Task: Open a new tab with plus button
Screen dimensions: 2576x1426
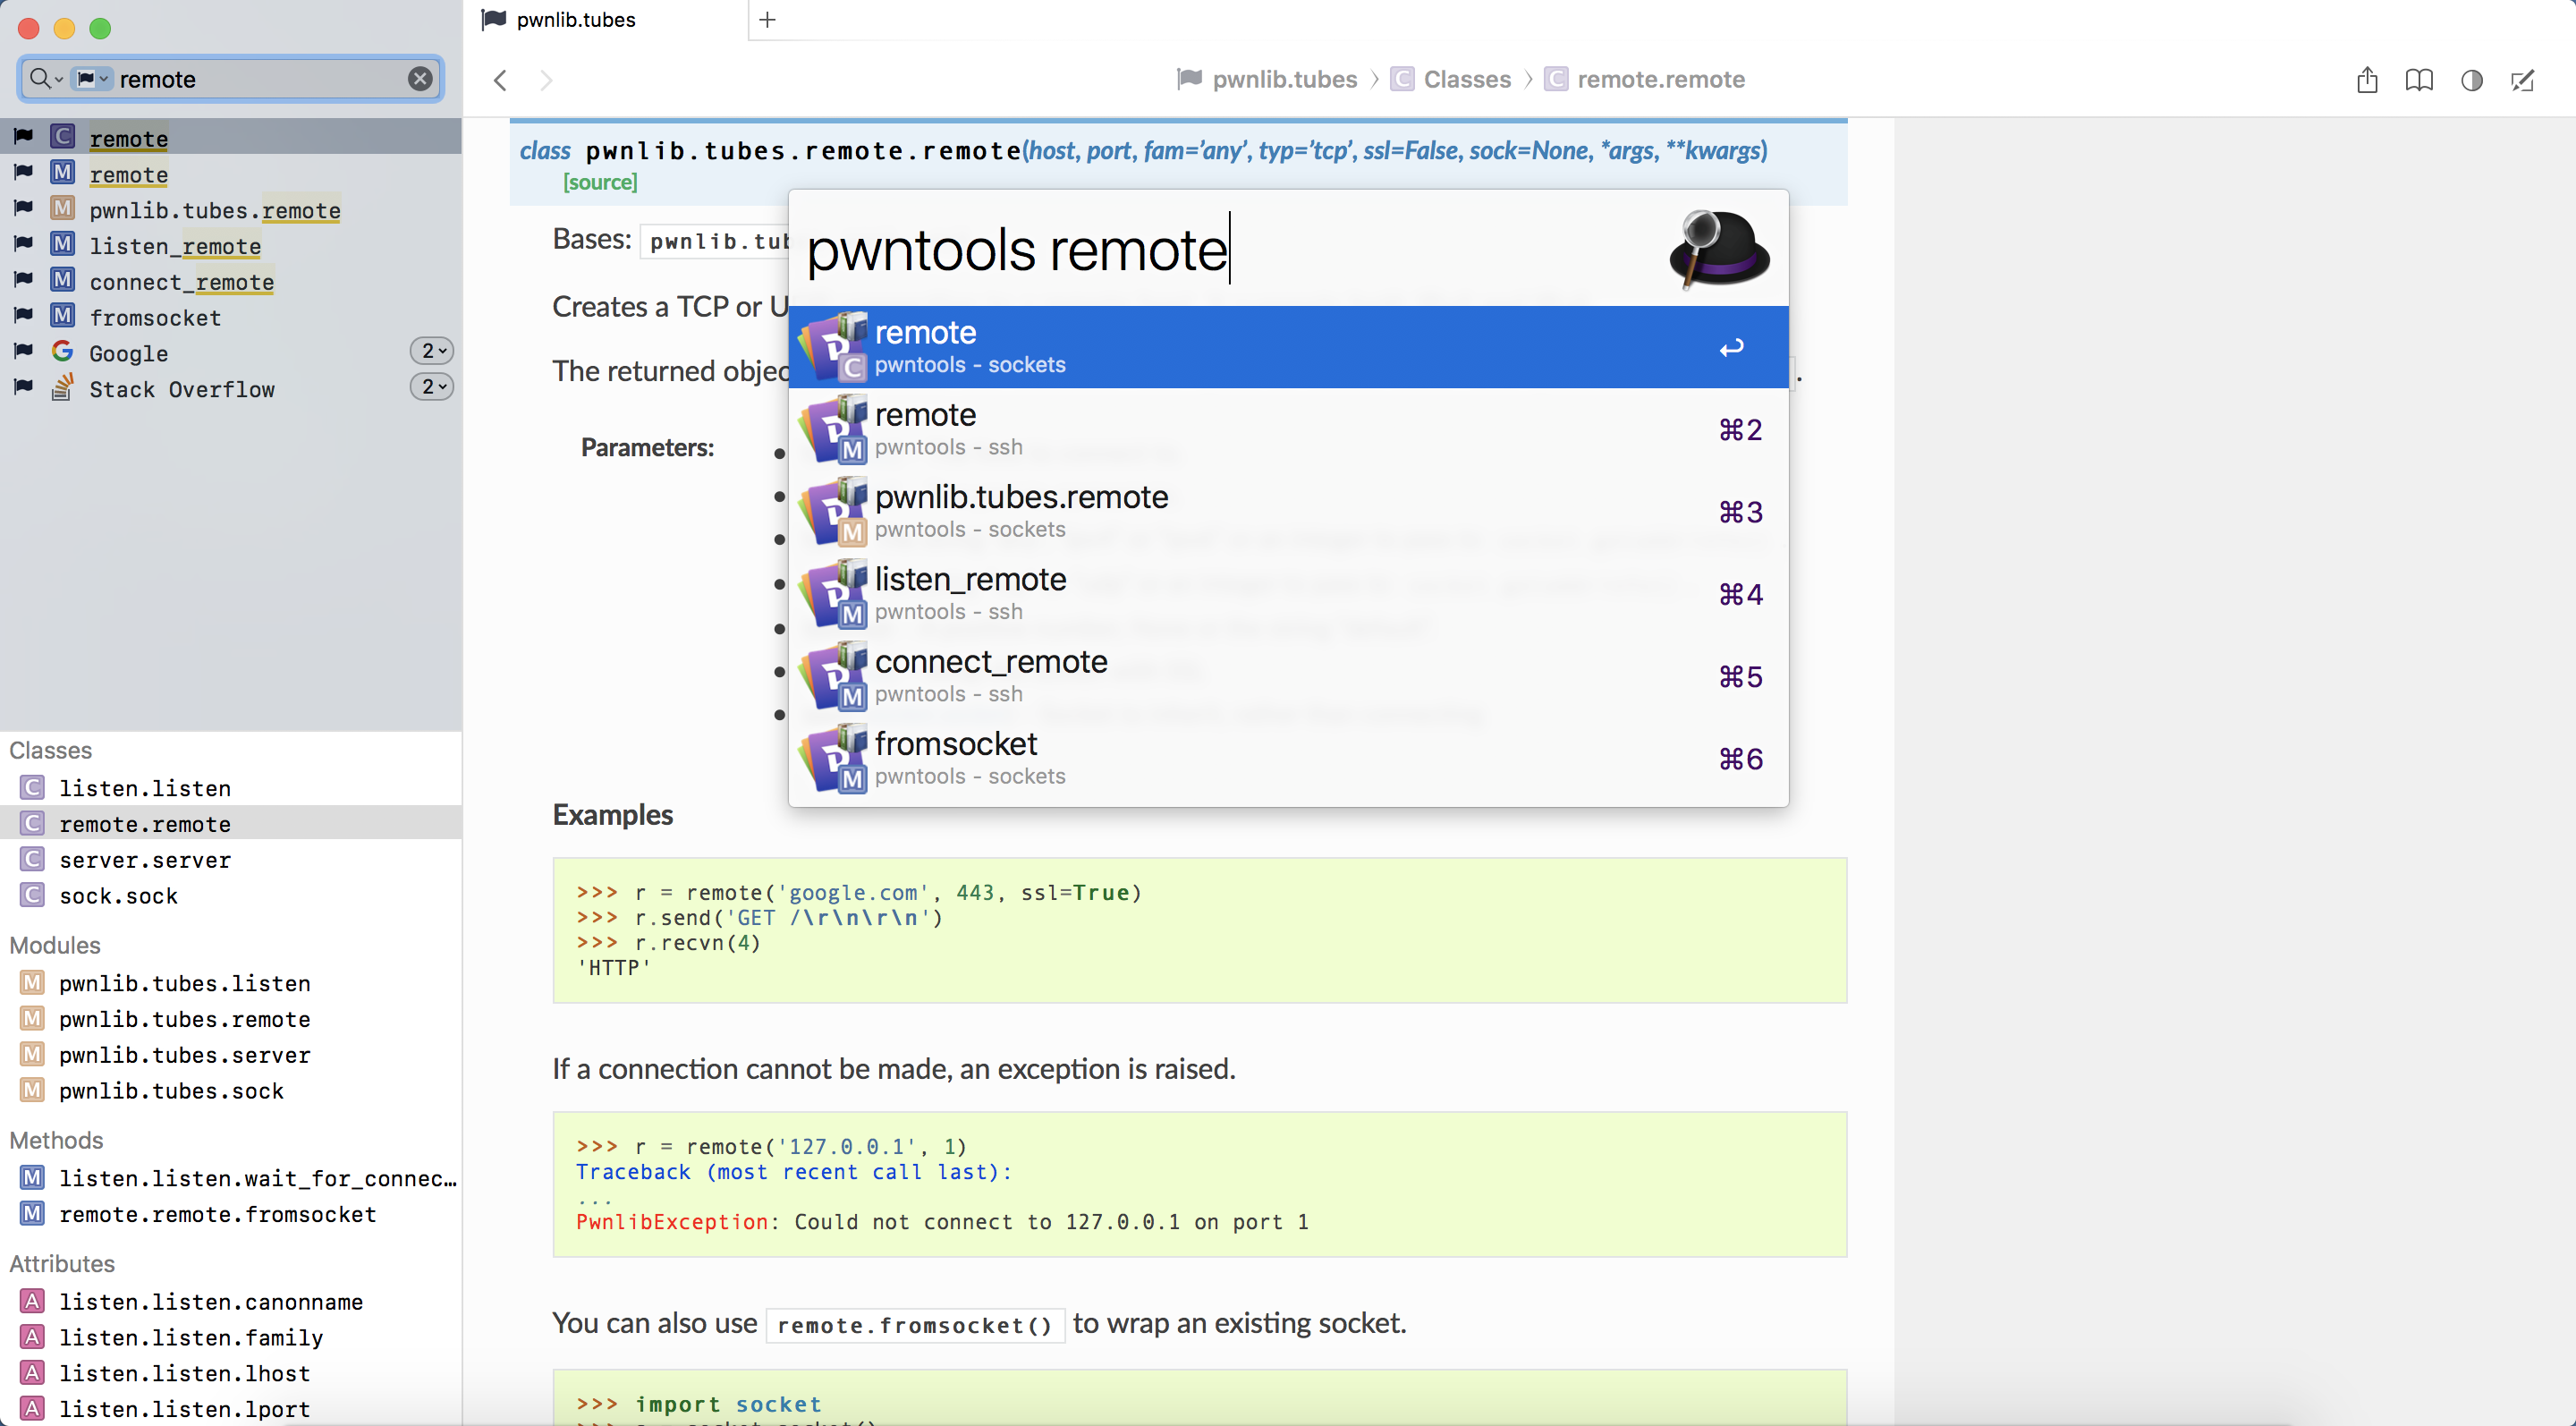Action: [x=767, y=20]
